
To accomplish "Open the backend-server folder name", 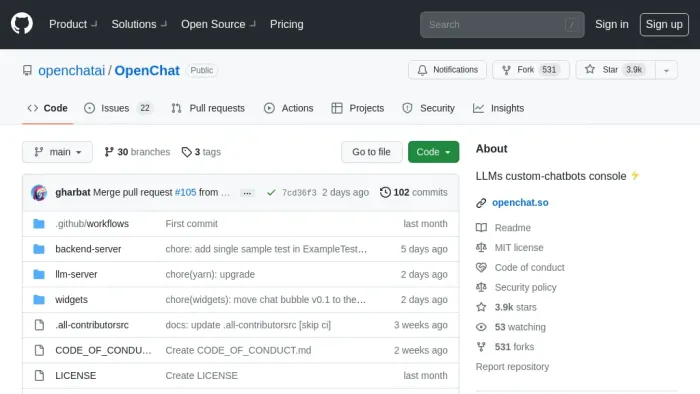I will [x=88, y=249].
